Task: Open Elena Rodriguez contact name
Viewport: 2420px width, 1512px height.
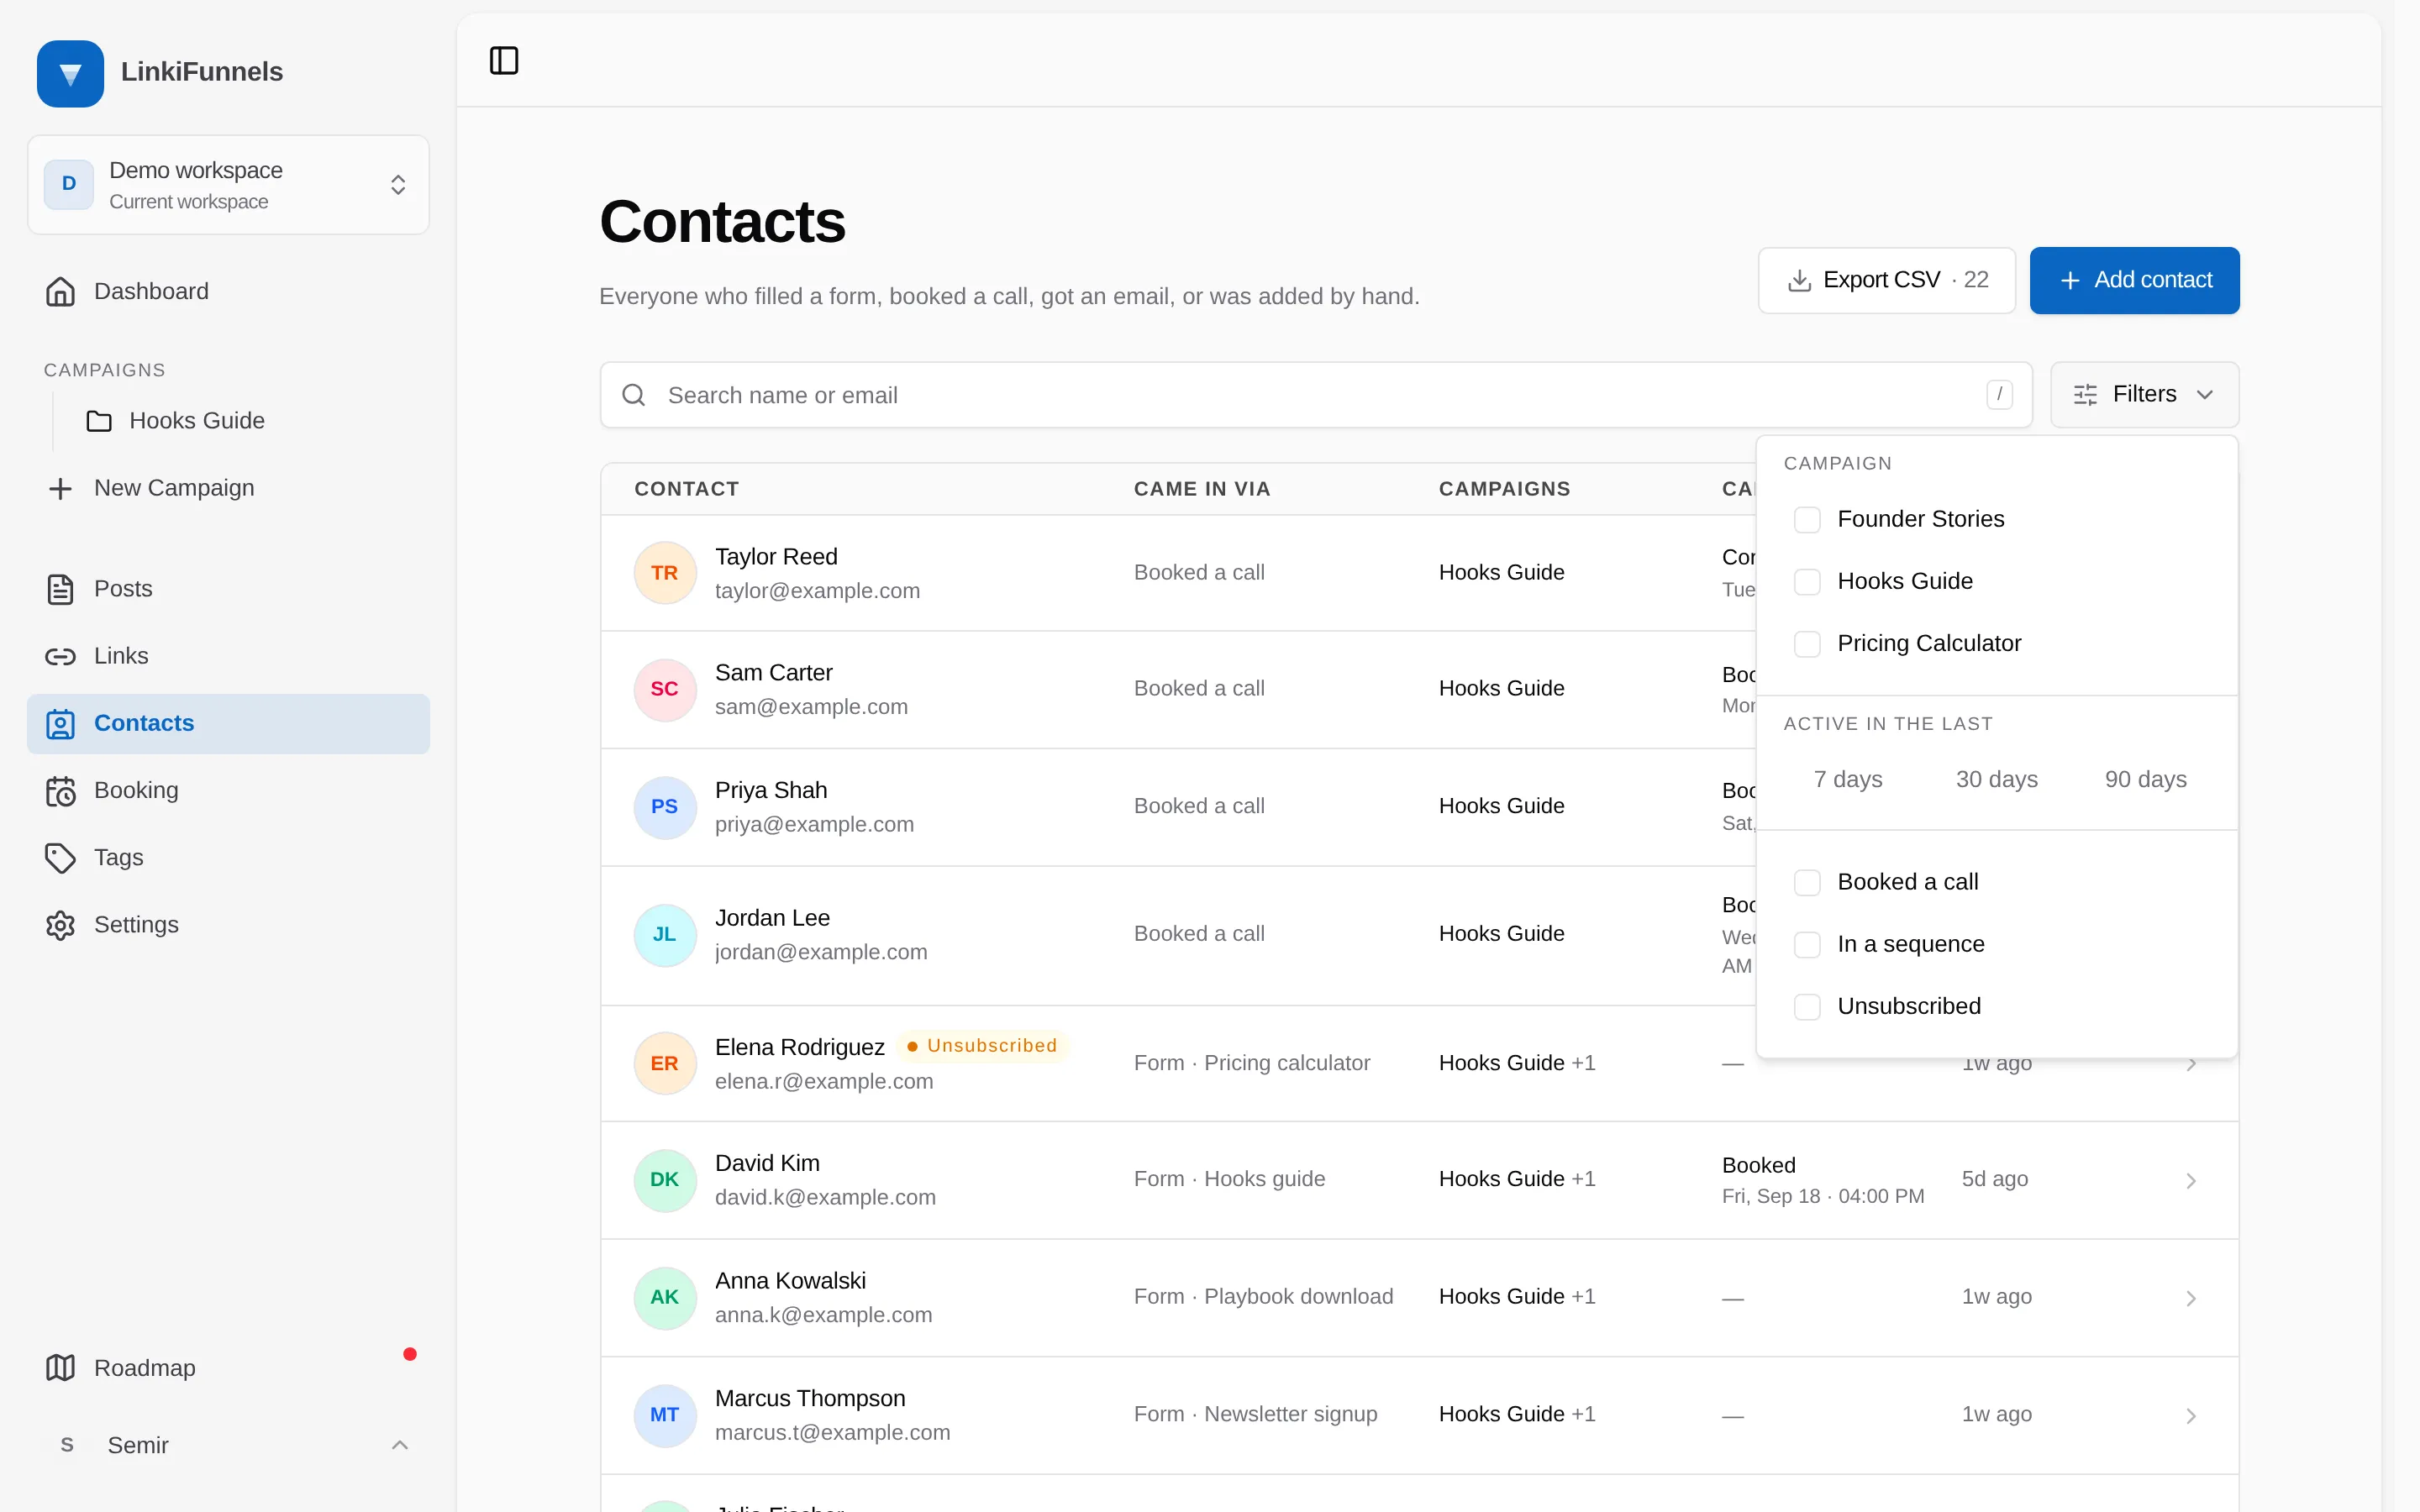Action: [x=799, y=1047]
